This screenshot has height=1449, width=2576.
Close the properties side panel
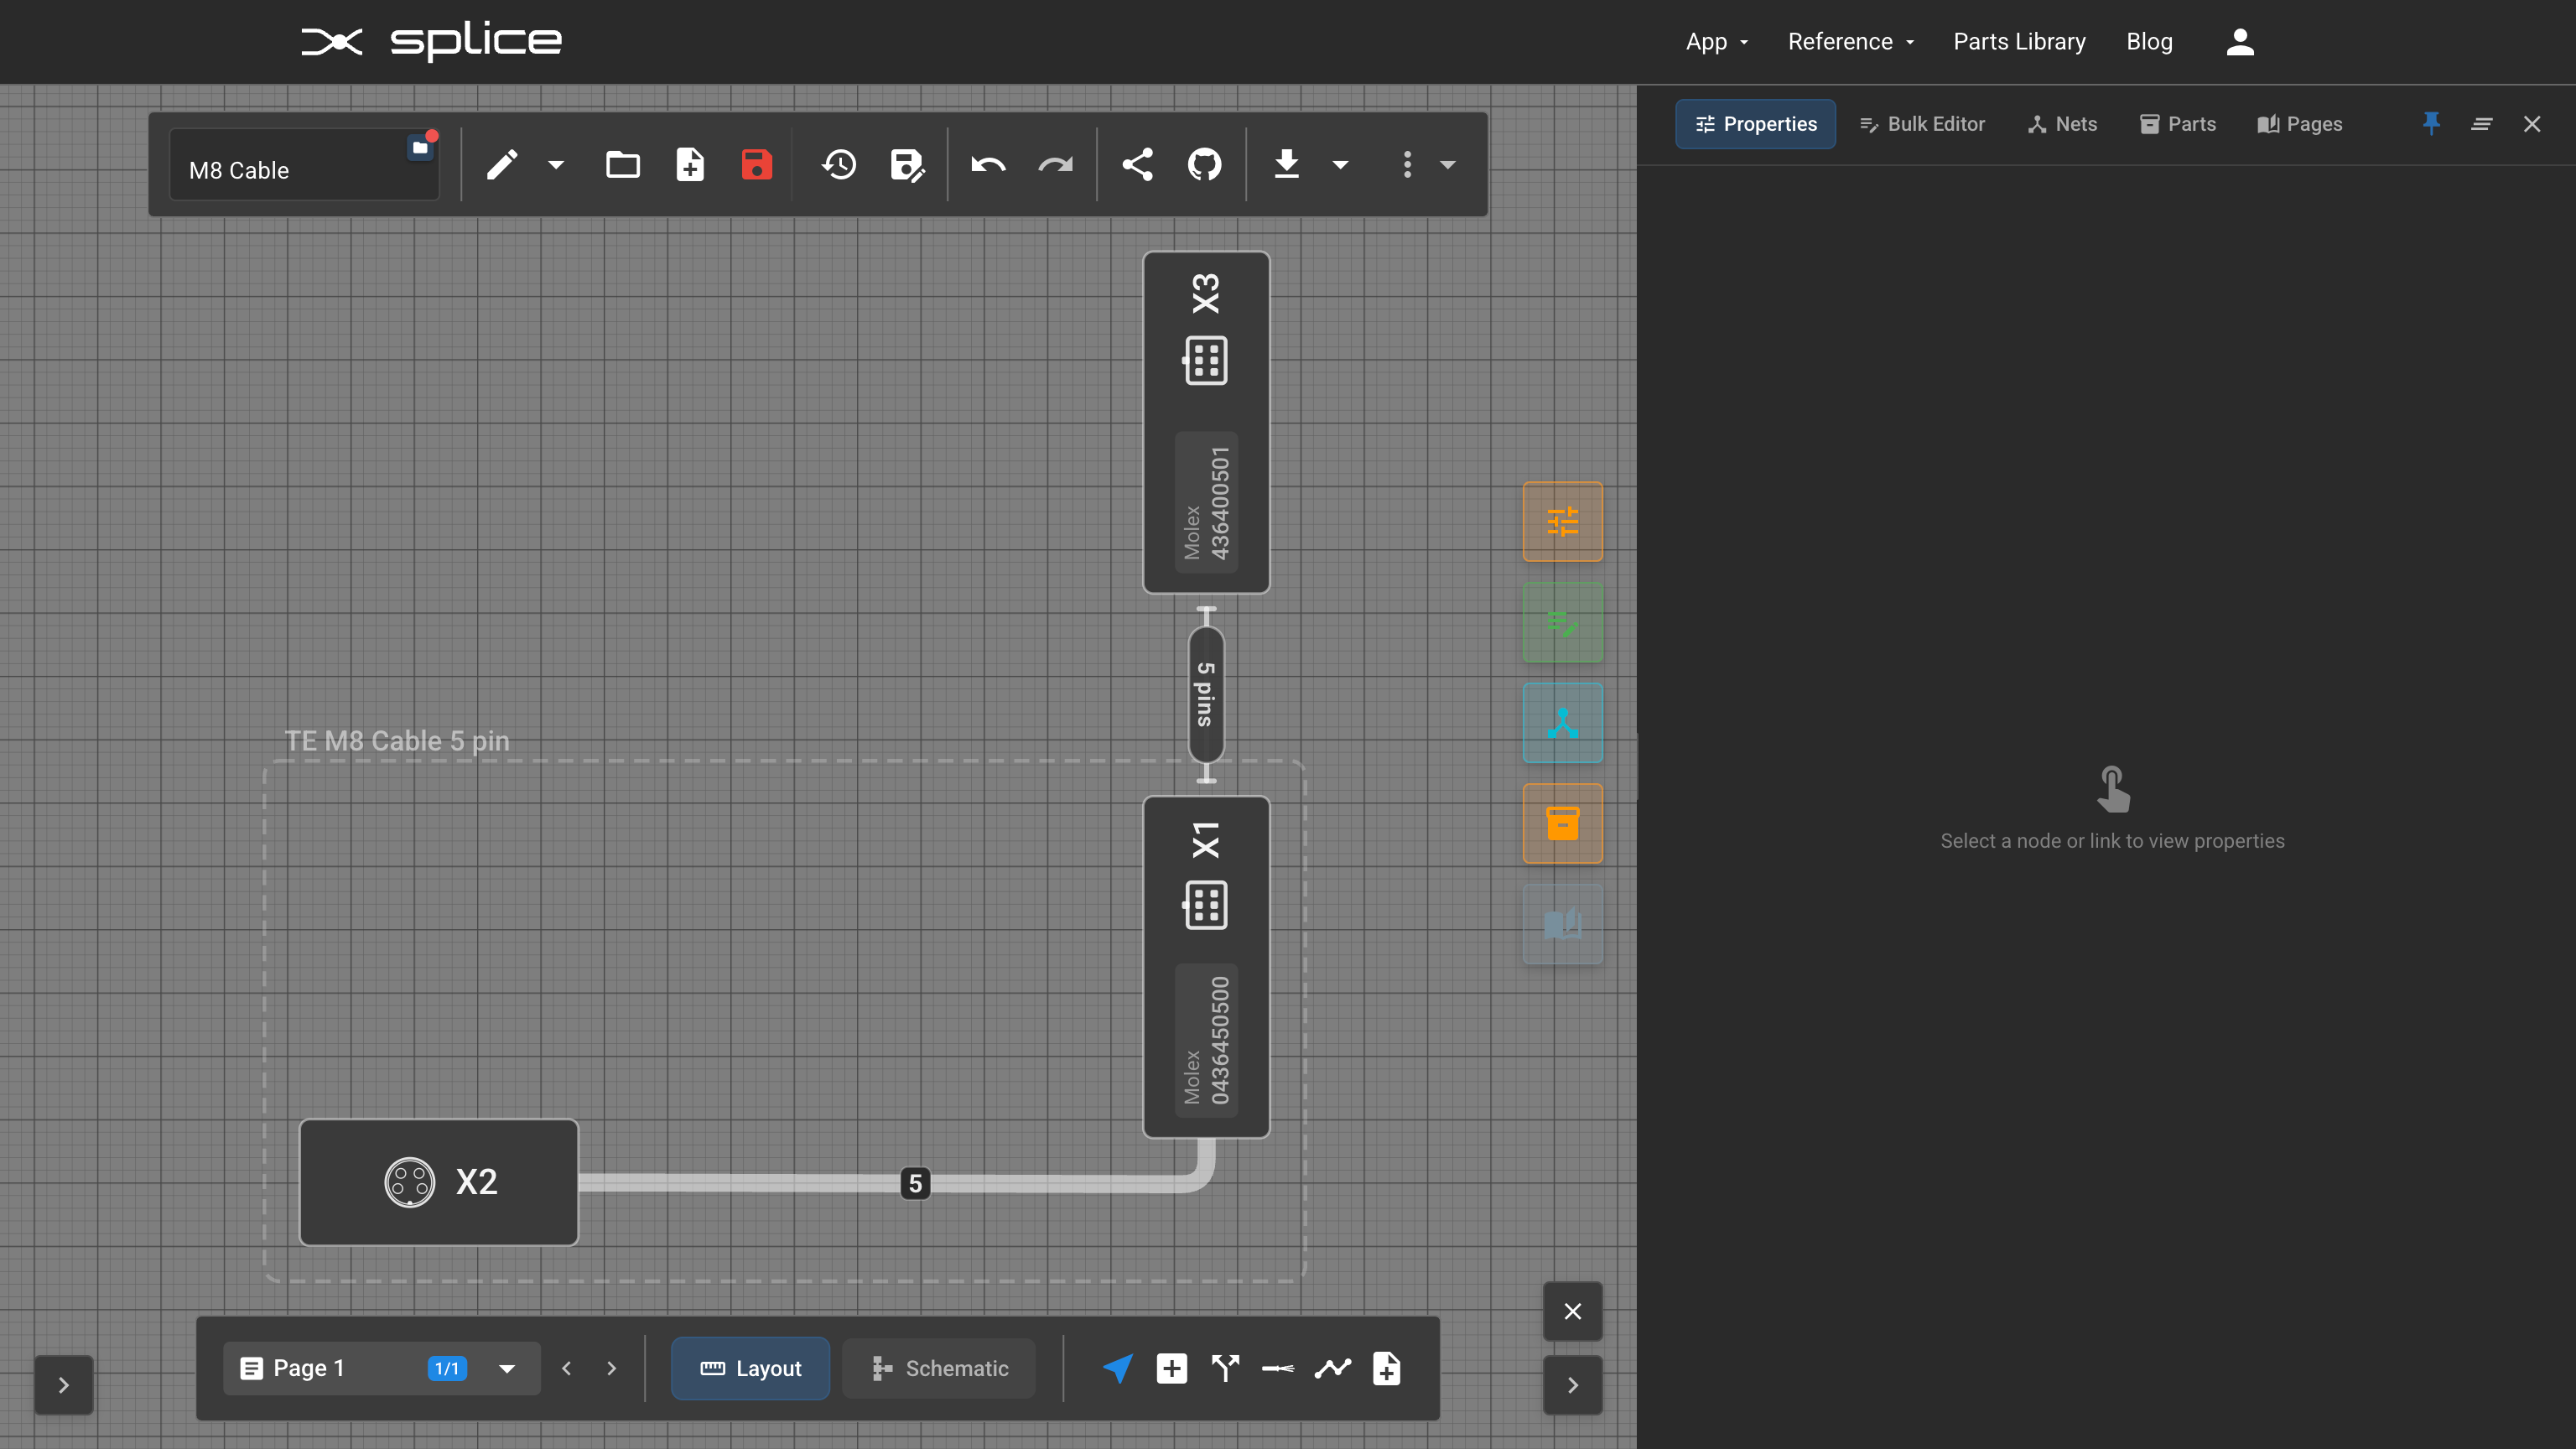[x=2532, y=124]
